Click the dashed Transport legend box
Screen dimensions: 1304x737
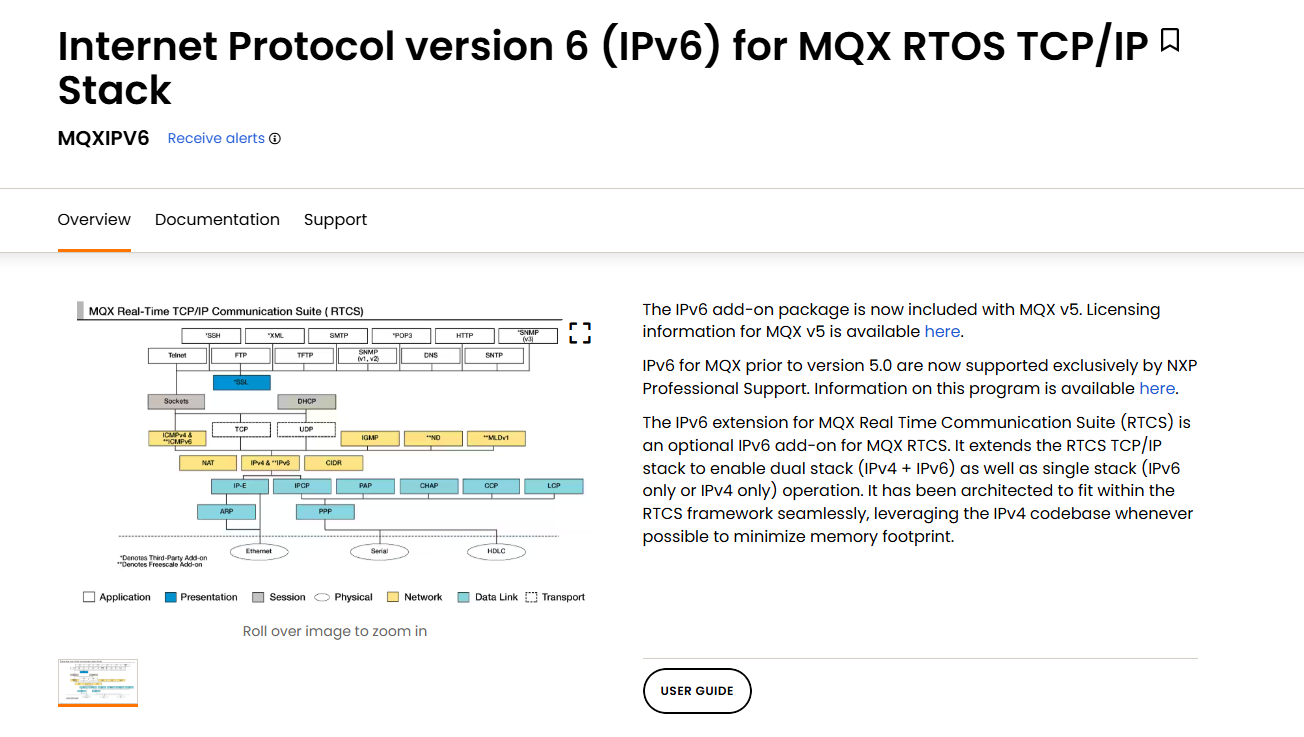pyautogui.click(x=531, y=597)
